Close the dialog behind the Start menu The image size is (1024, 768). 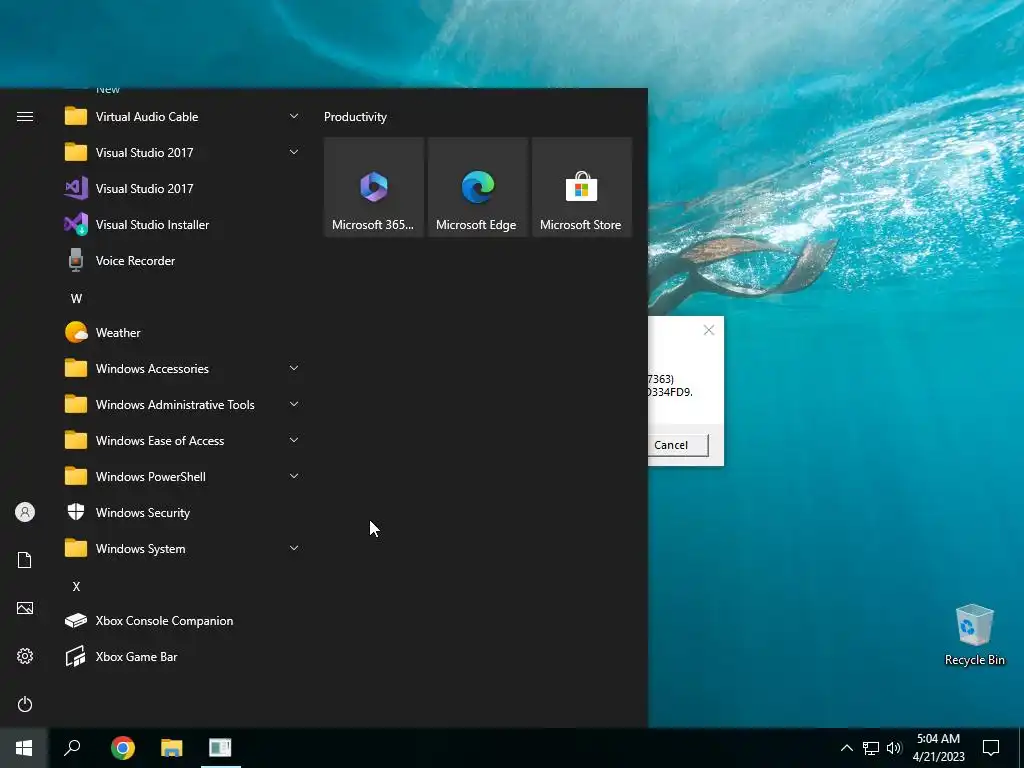coord(709,330)
